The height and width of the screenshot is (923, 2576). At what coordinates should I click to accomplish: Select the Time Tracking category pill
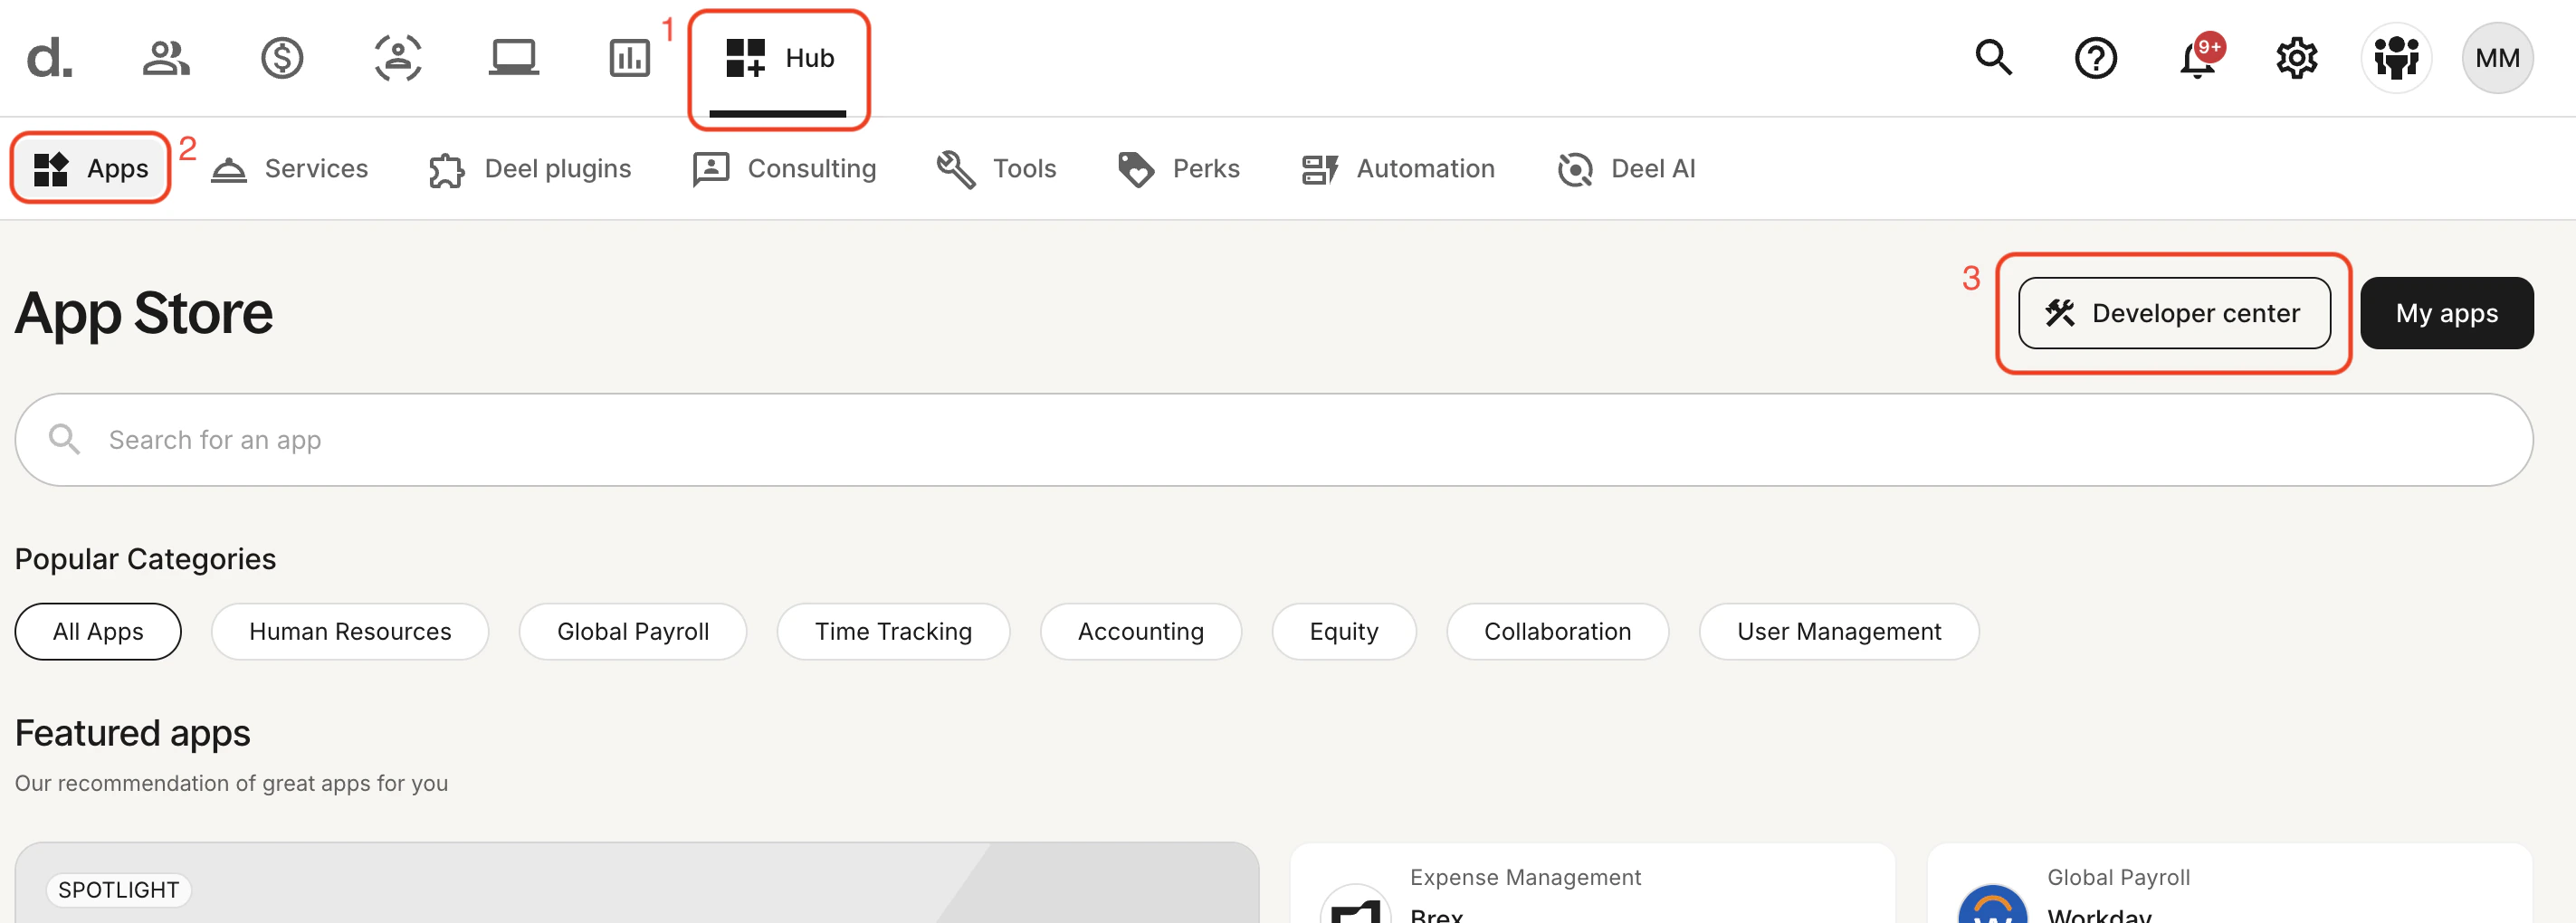[893, 631]
